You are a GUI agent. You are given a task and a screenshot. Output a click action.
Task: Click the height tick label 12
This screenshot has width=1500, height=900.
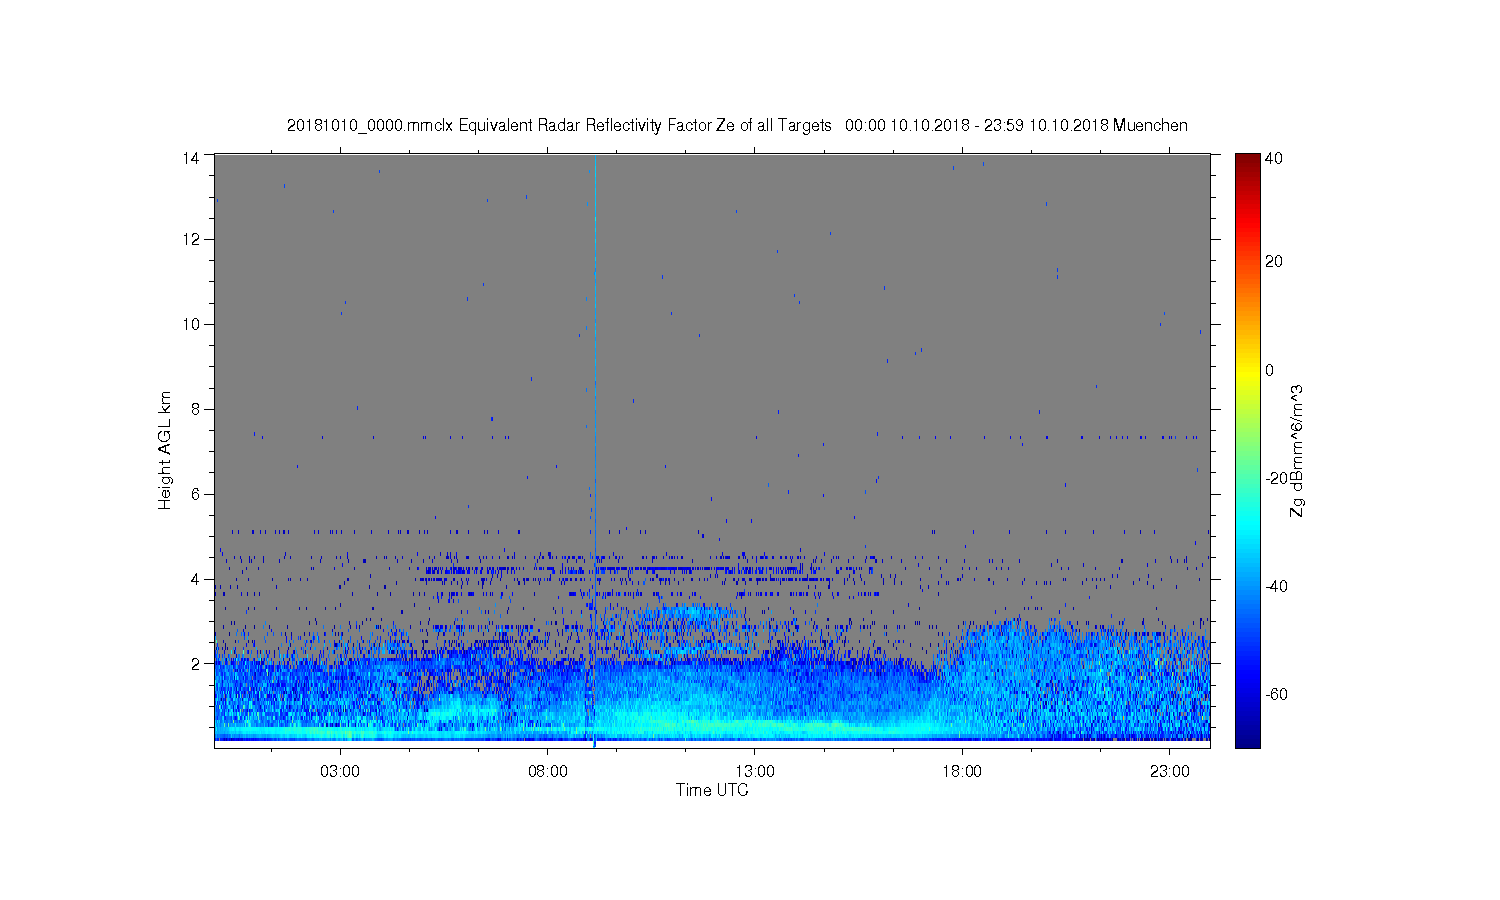(x=192, y=239)
